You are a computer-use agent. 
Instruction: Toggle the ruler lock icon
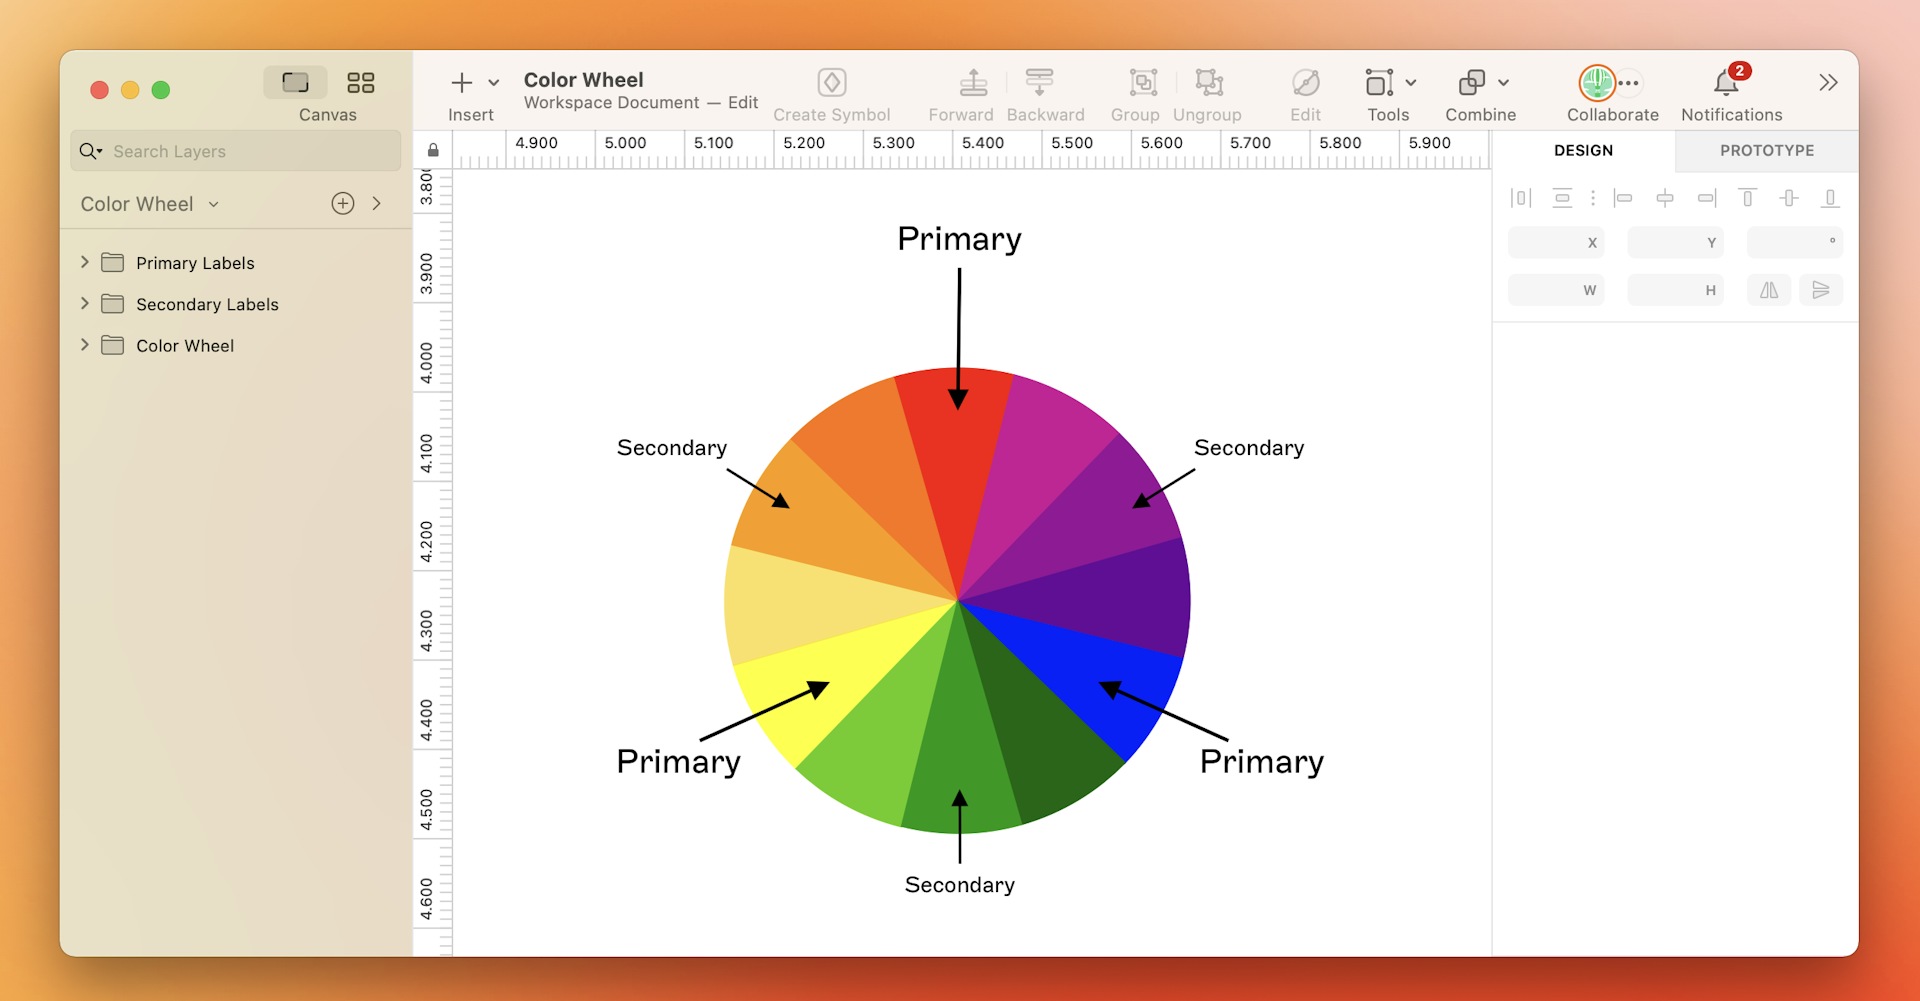(x=433, y=148)
